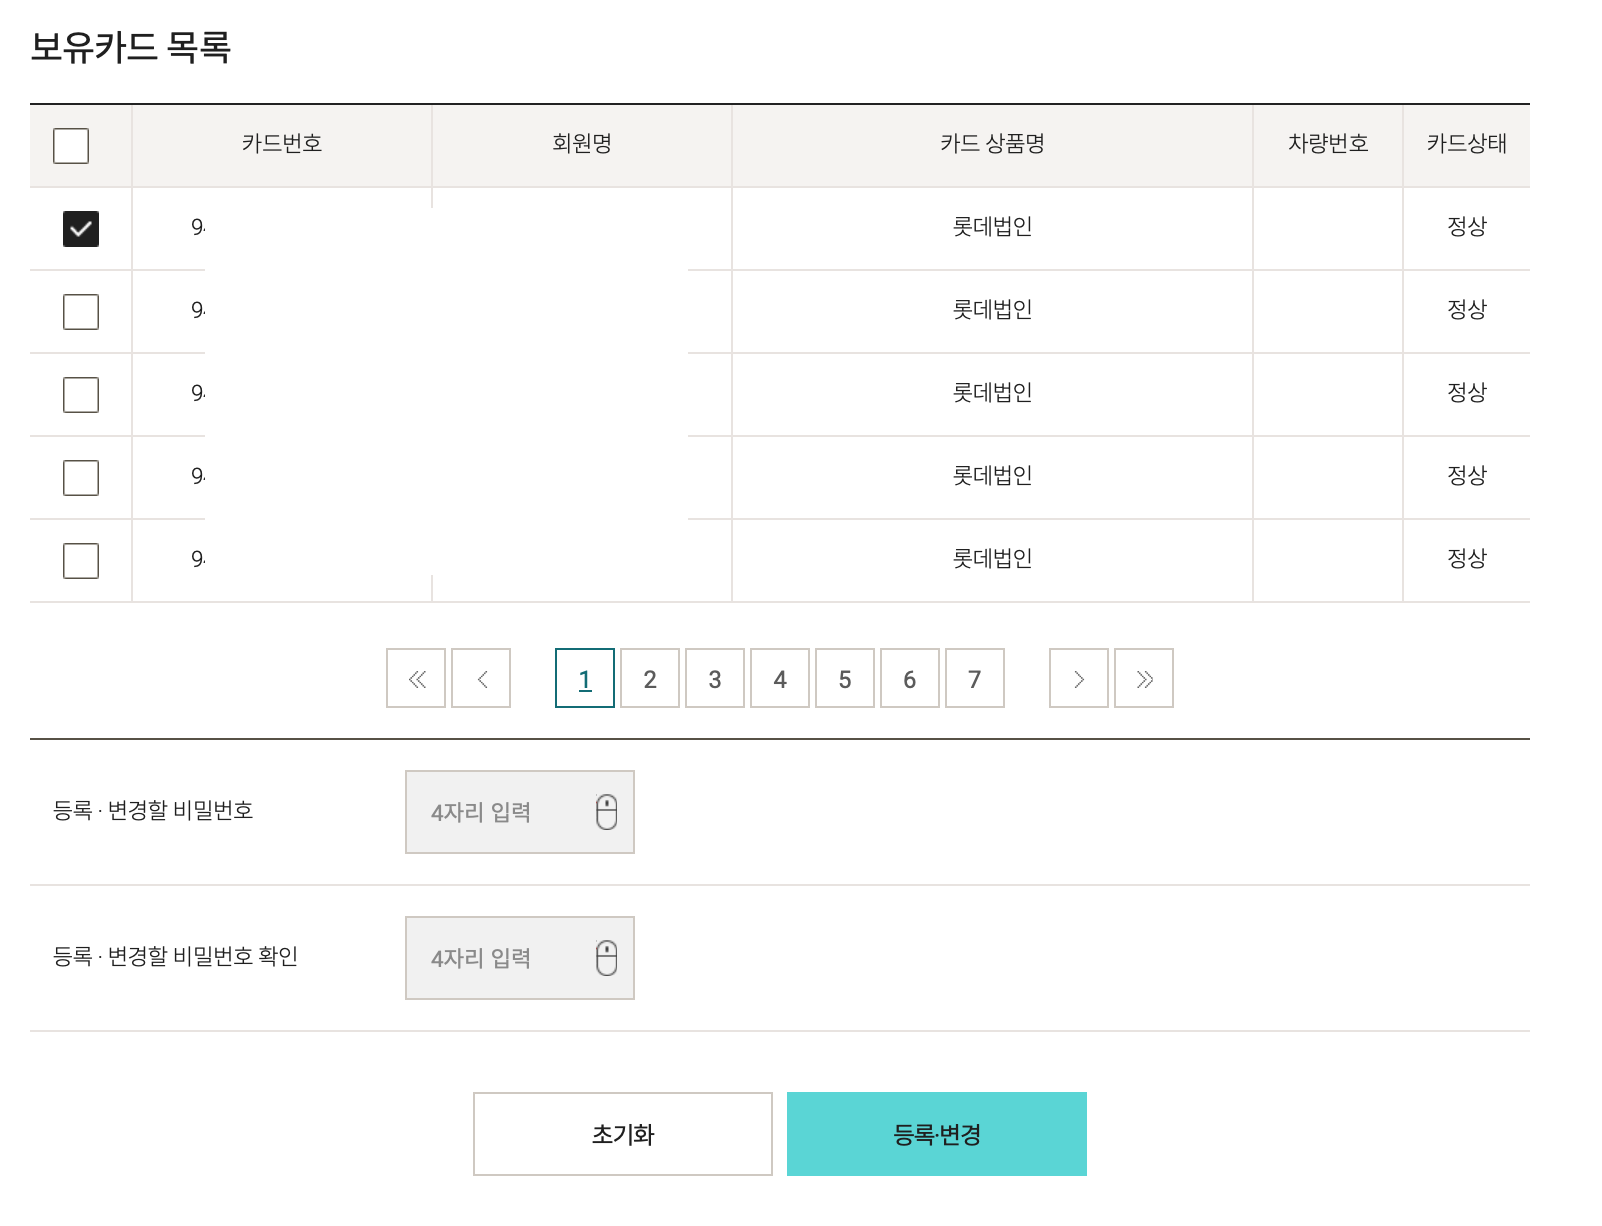Toggle select-all checkbox in table header
Screen dimensions: 1602x1226
click(x=71, y=146)
